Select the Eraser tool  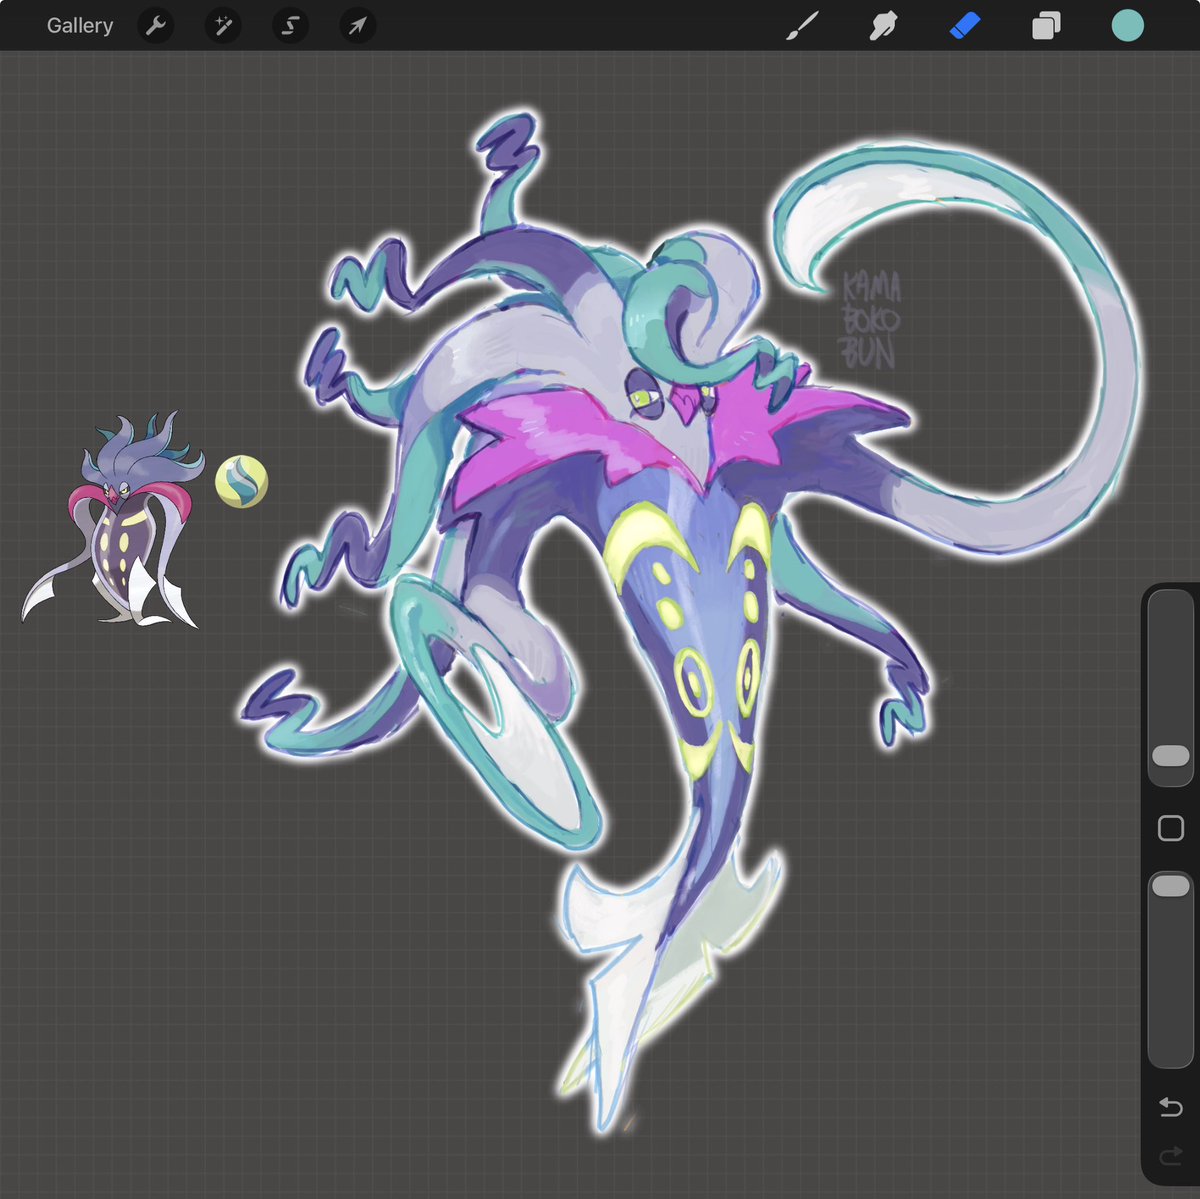pos(965,26)
